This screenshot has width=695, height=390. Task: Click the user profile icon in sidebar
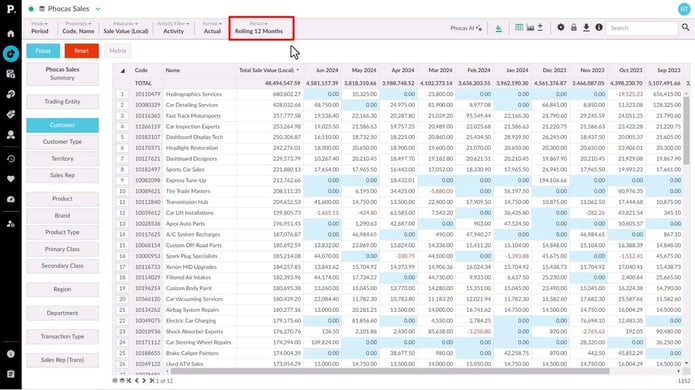coord(11,135)
